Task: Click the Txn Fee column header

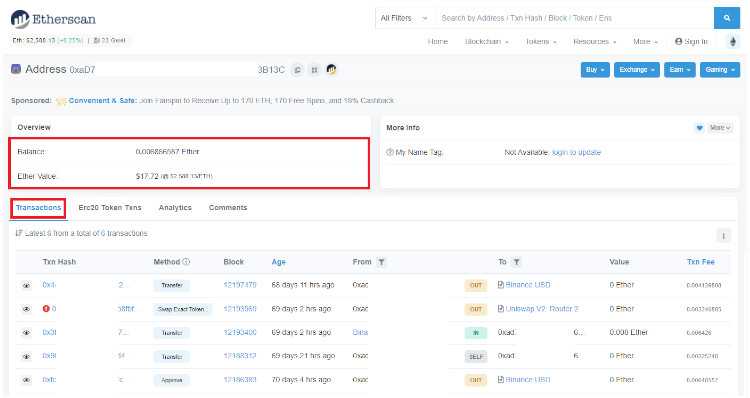Action: [701, 262]
